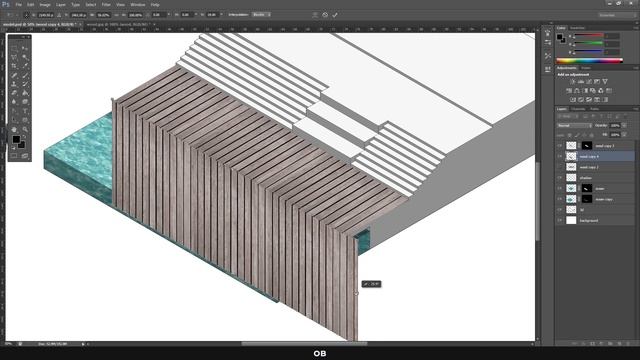Select the Type tool
This screenshot has width=640, height=360.
25,111
